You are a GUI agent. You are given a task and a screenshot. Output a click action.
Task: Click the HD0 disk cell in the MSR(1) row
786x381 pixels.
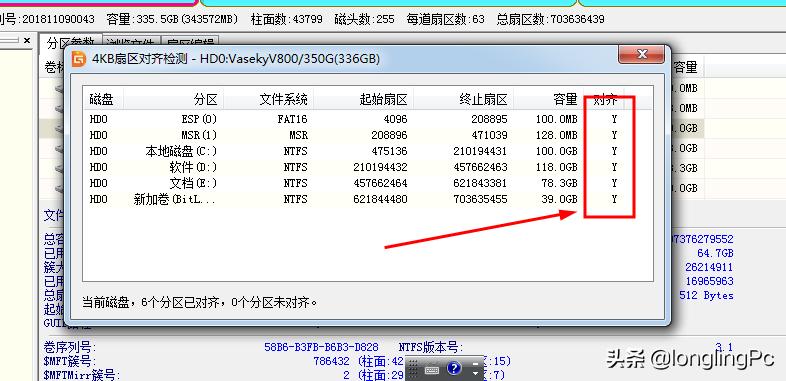tap(98, 135)
